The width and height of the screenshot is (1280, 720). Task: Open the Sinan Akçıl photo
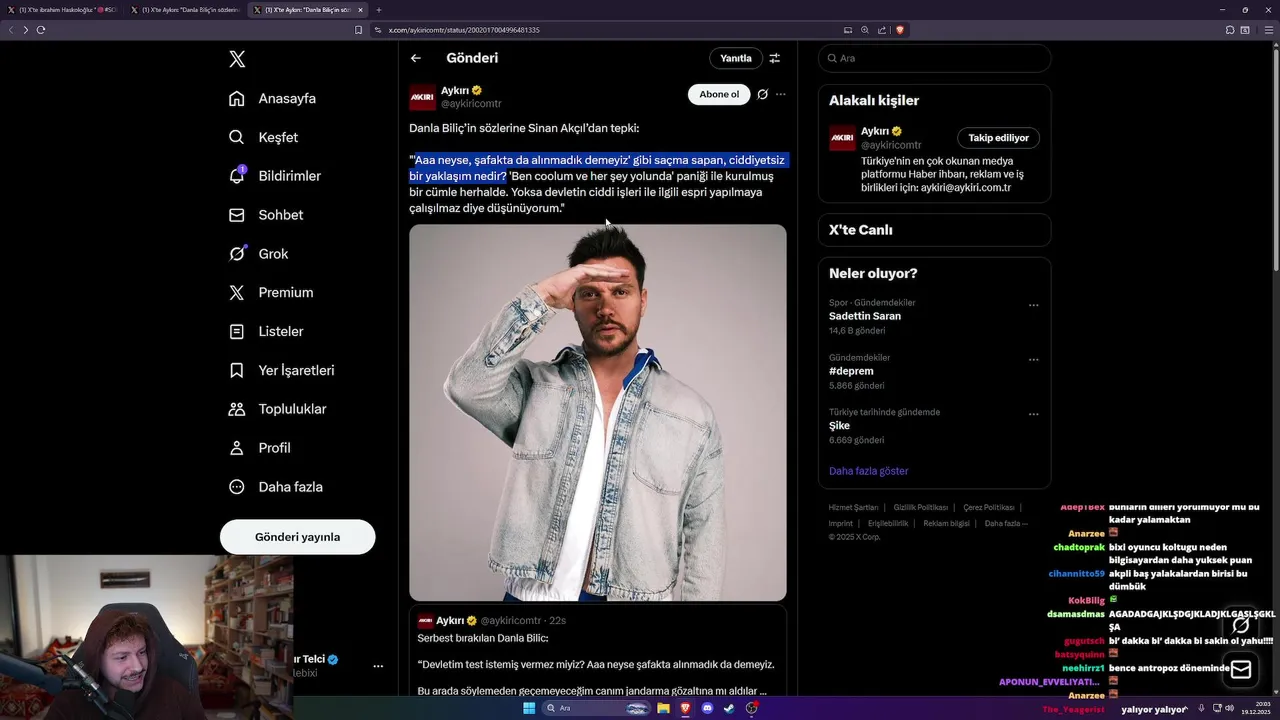(x=598, y=412)
